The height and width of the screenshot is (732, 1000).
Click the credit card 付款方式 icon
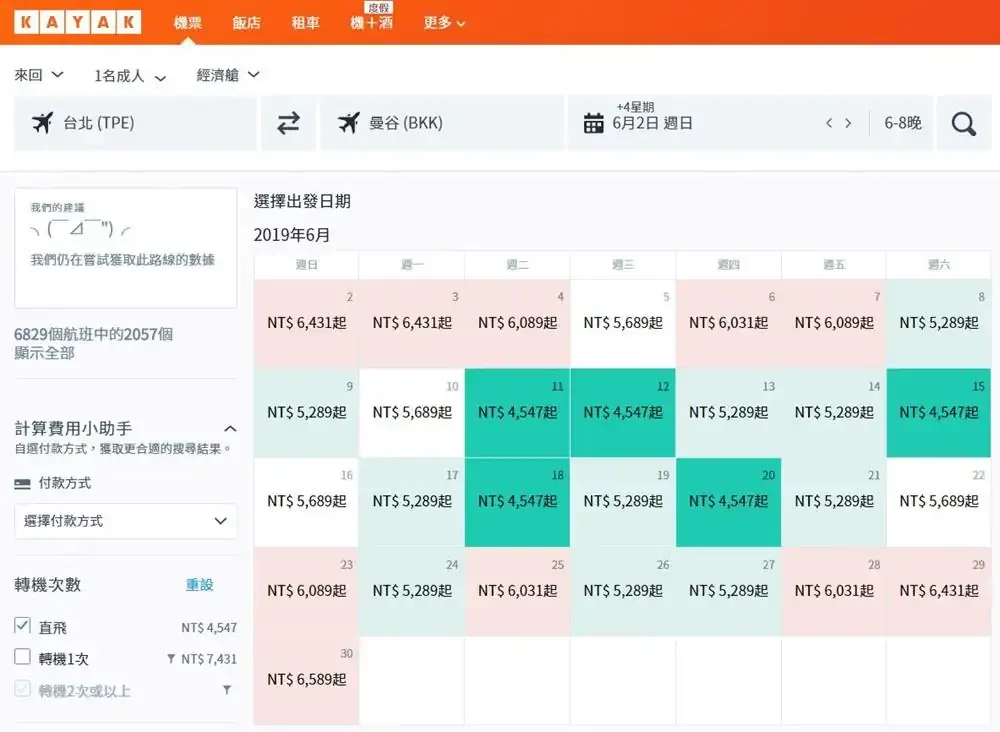(x=22, y=484)
